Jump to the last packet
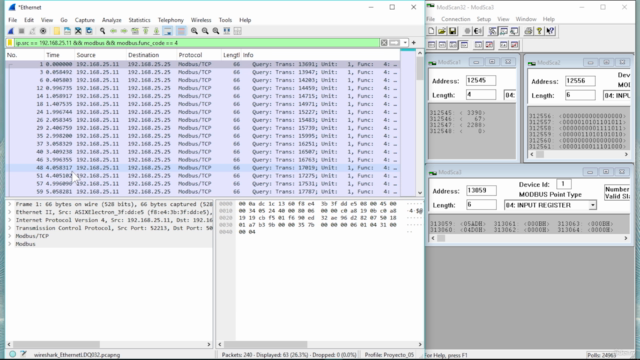The height and width of the screenshot is (360, 640). coord(156,31)
